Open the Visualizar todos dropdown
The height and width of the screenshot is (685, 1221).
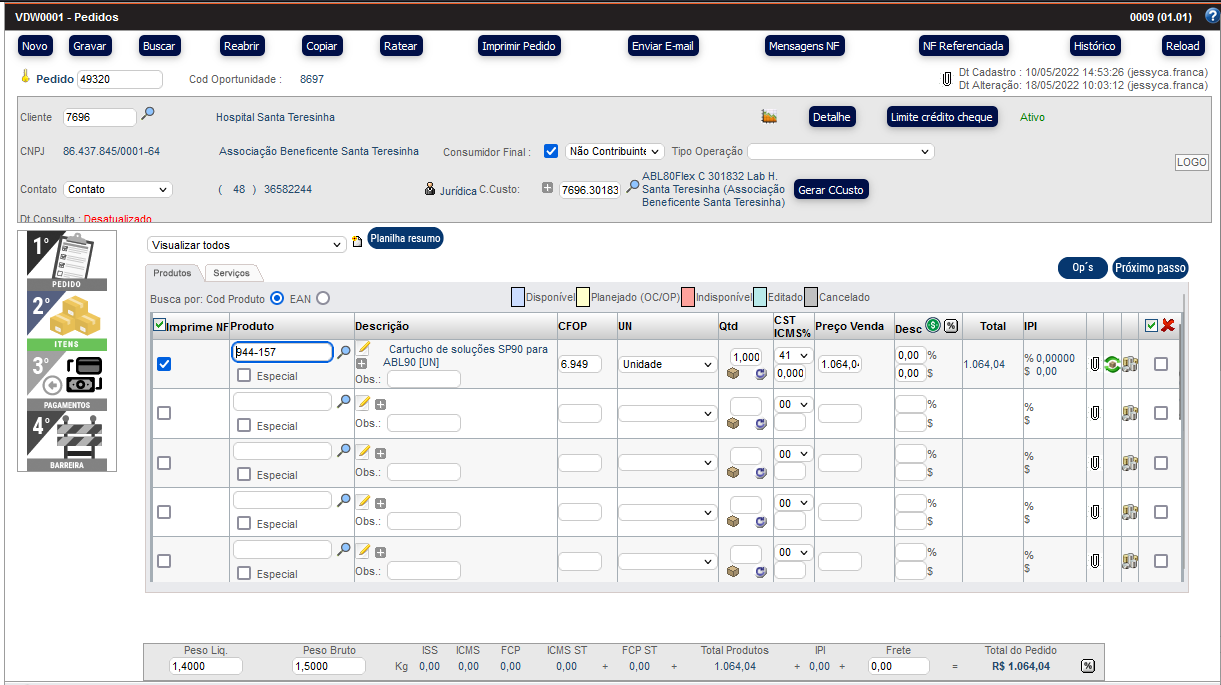pyautogui.click(x=246, y=245)
